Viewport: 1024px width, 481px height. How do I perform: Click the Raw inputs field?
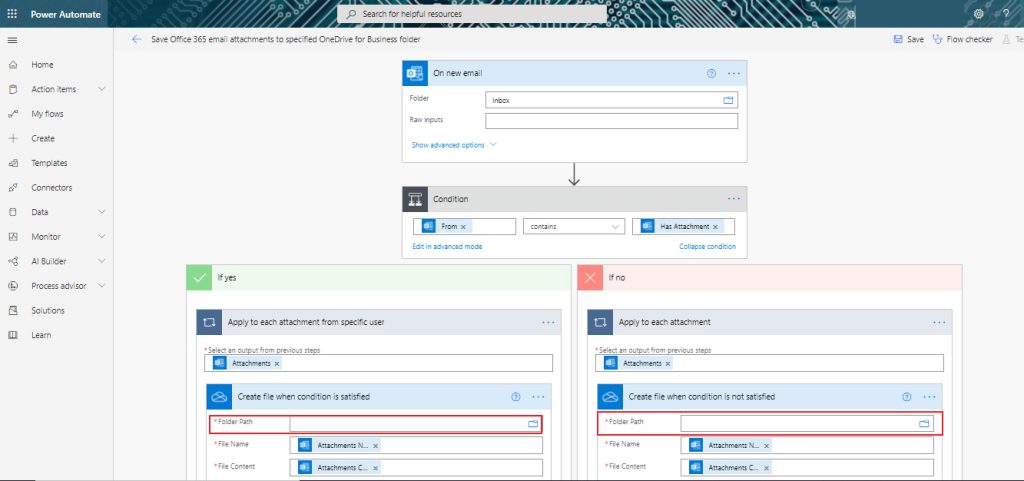[x=611, y=121]
